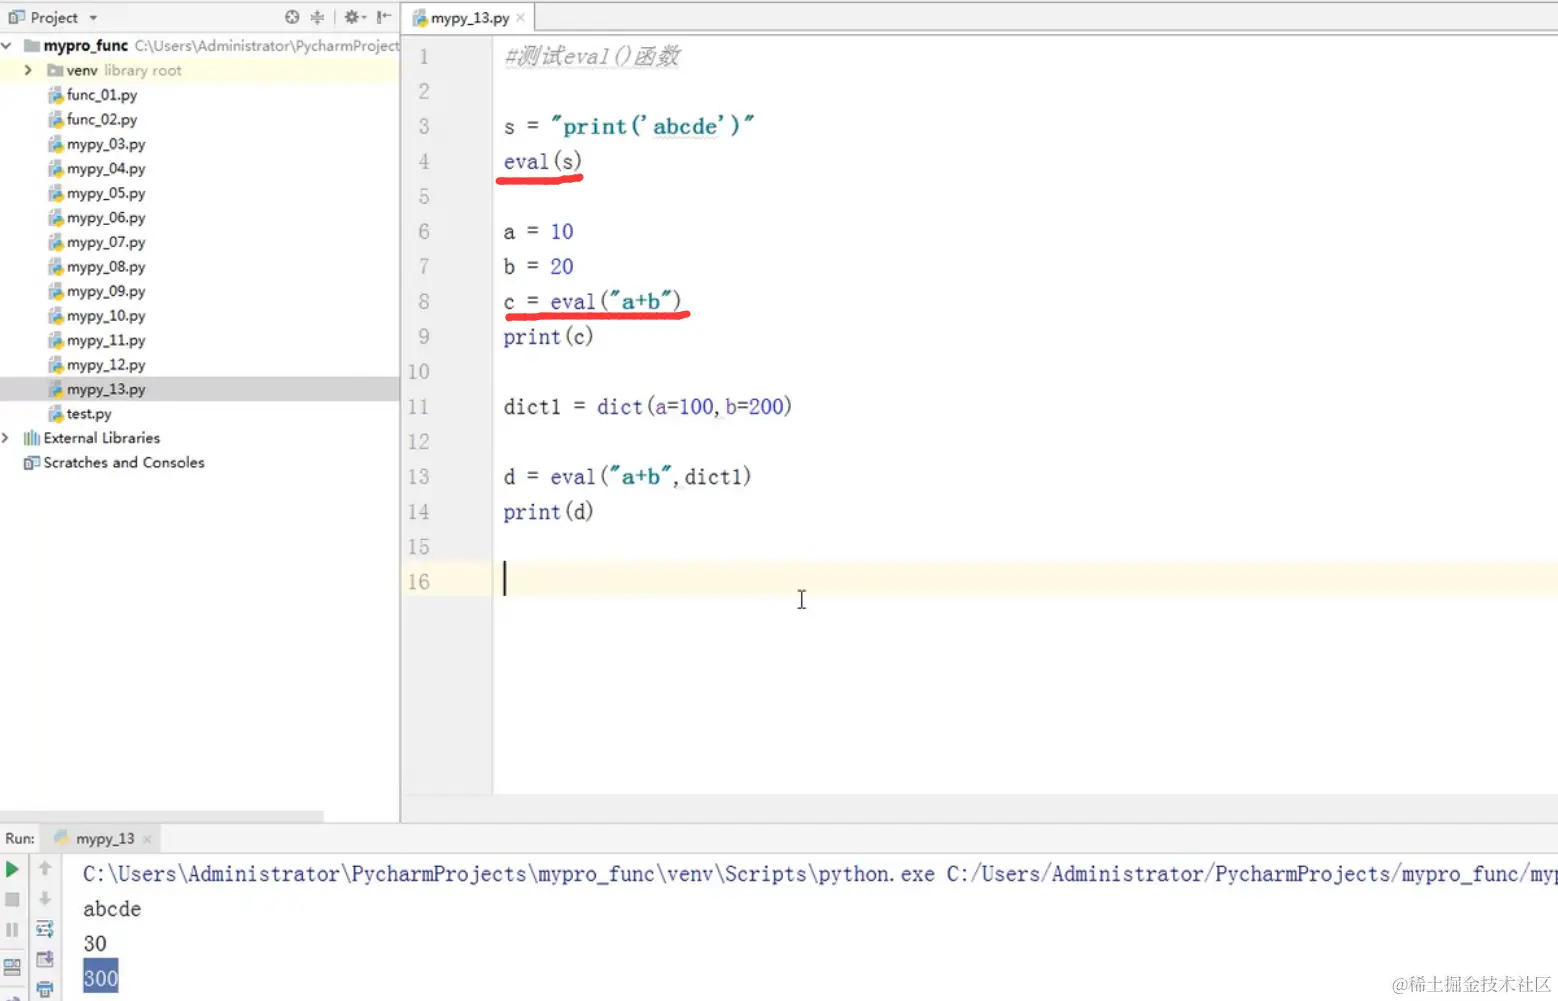Click the 30 output line
The height and width of the screenshot is (1001, 1558).
[x=95, y=944]
